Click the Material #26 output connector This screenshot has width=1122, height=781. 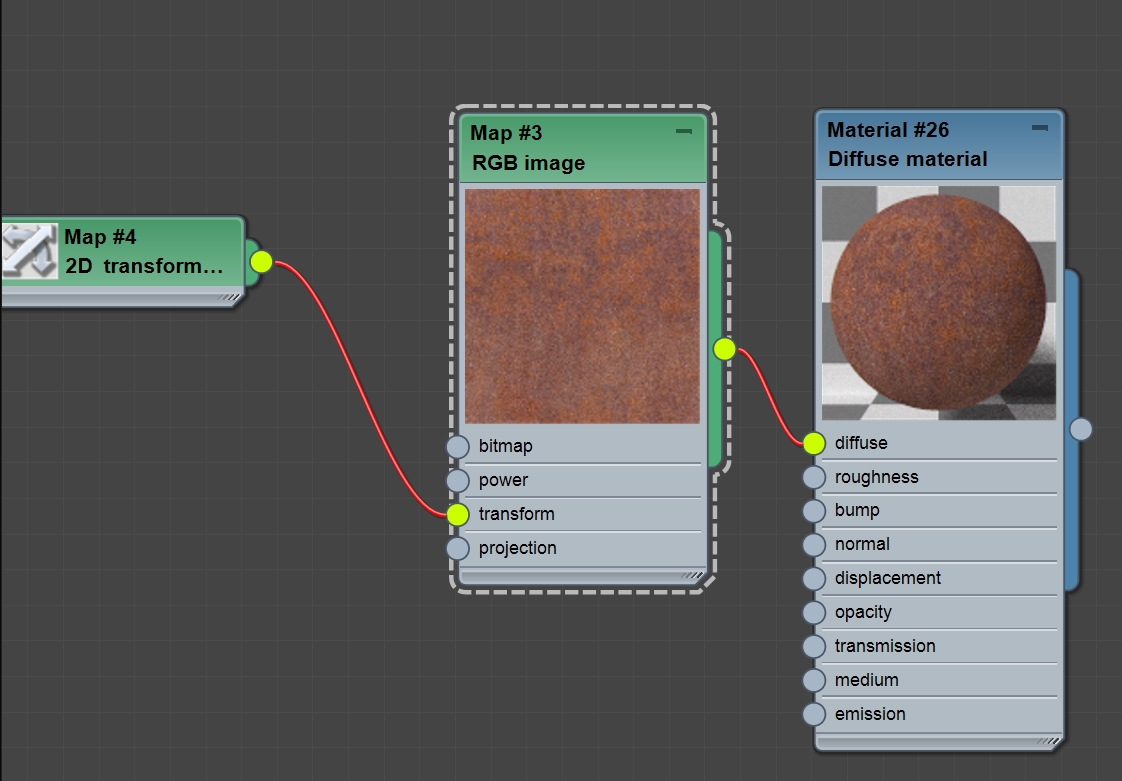point(1080,430)
